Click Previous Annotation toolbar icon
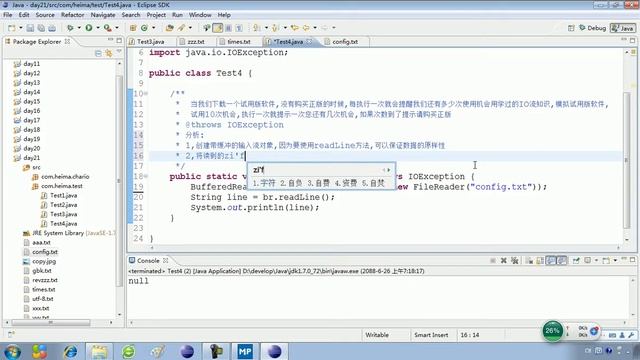 click(276, 28)
